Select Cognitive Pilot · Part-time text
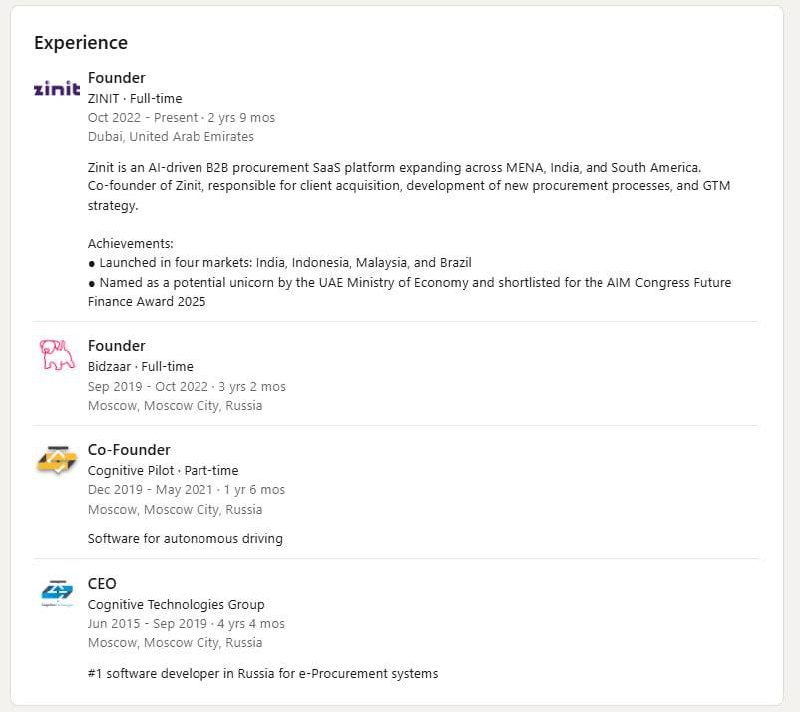This screenshot has width=800, height=712. coord(163,470)
